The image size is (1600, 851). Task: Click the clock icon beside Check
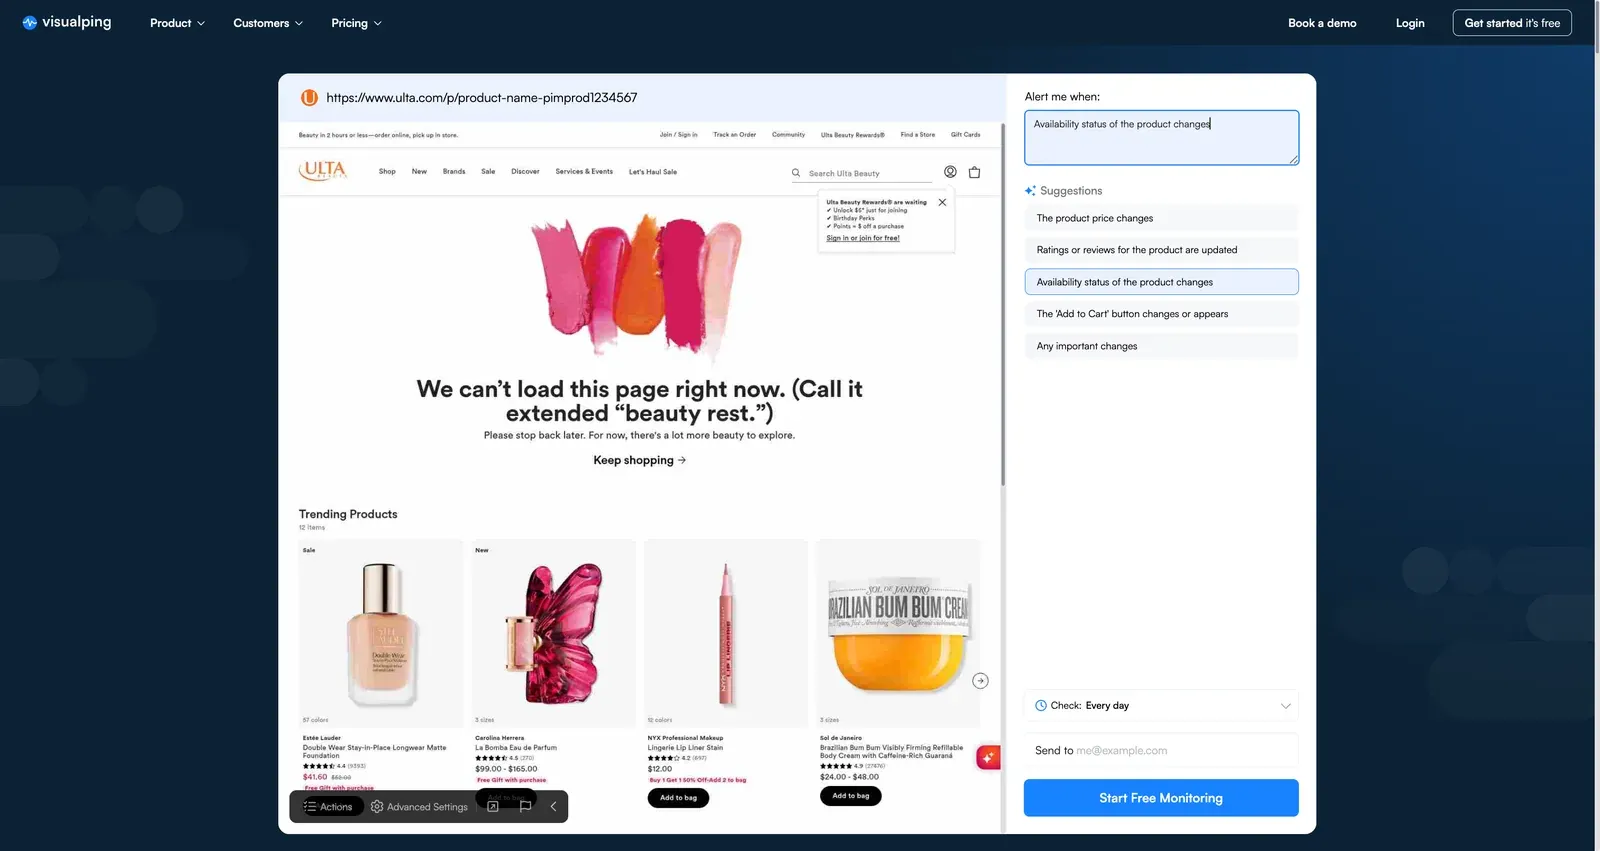(x=1041, y=706)
